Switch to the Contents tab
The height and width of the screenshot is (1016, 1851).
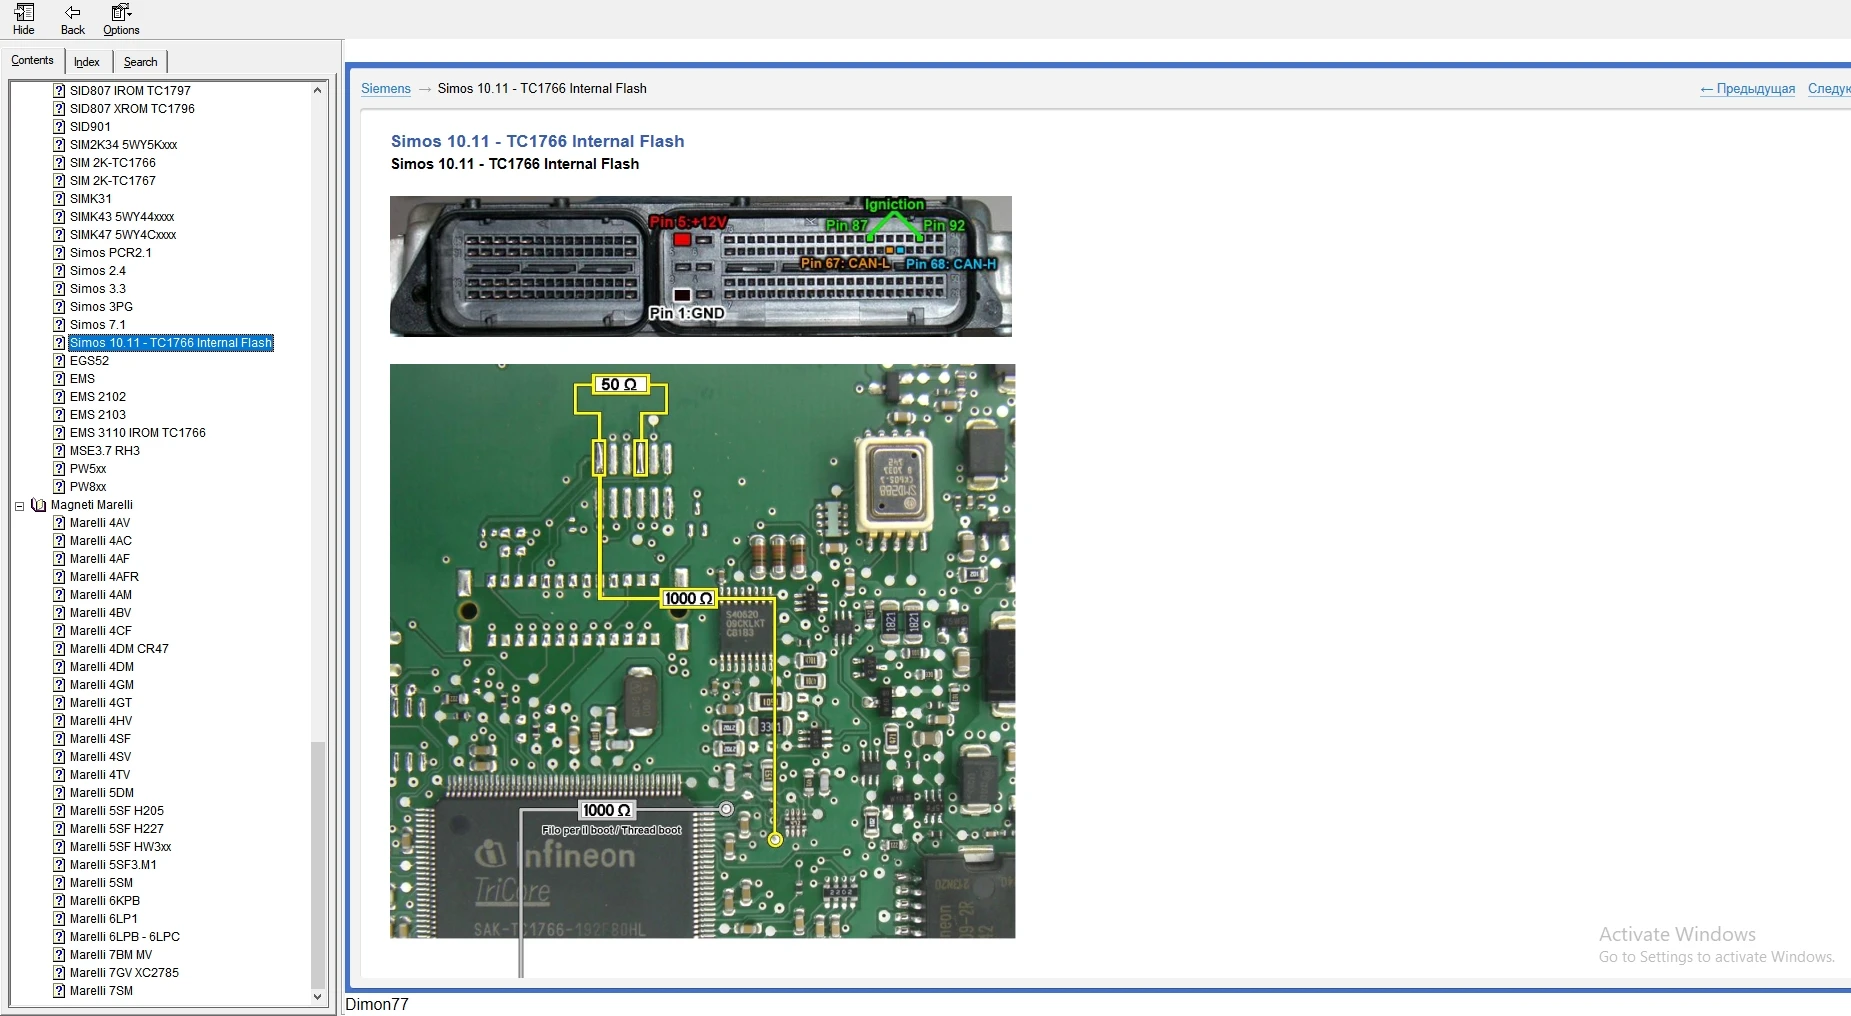pyautogui.click(x=32, y=61)
